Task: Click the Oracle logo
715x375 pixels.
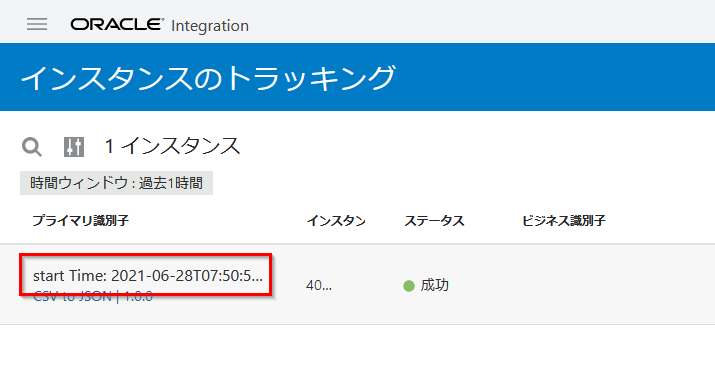Action: coord(117,25)
